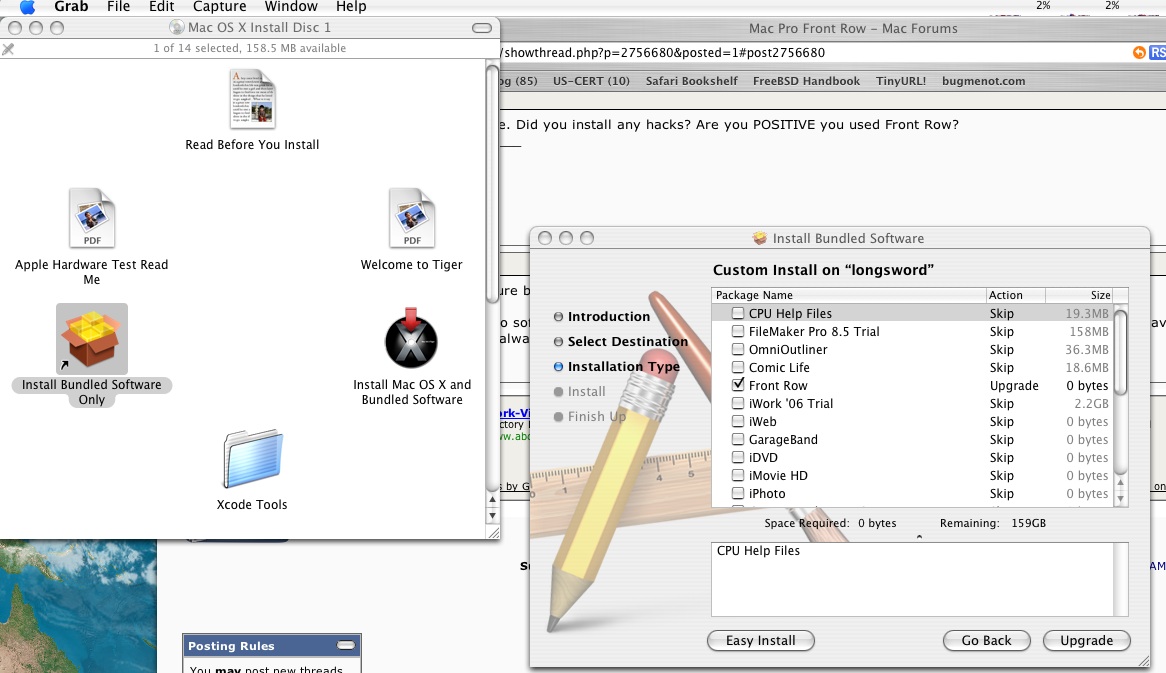This screenshot has width=1166, height=673.
Task: Click the disc proxy icon in Finder title bar
Action: [x=176, y=28]
